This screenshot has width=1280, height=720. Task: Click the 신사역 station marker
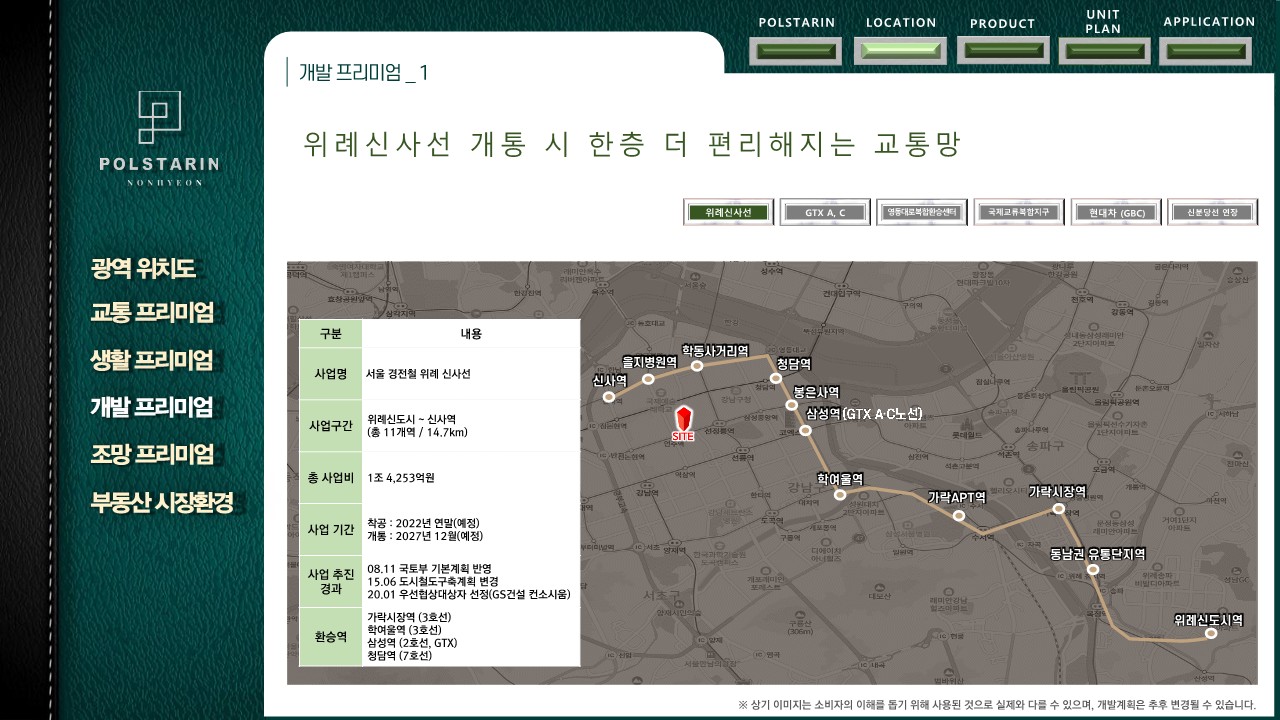(x=609, y=397)
